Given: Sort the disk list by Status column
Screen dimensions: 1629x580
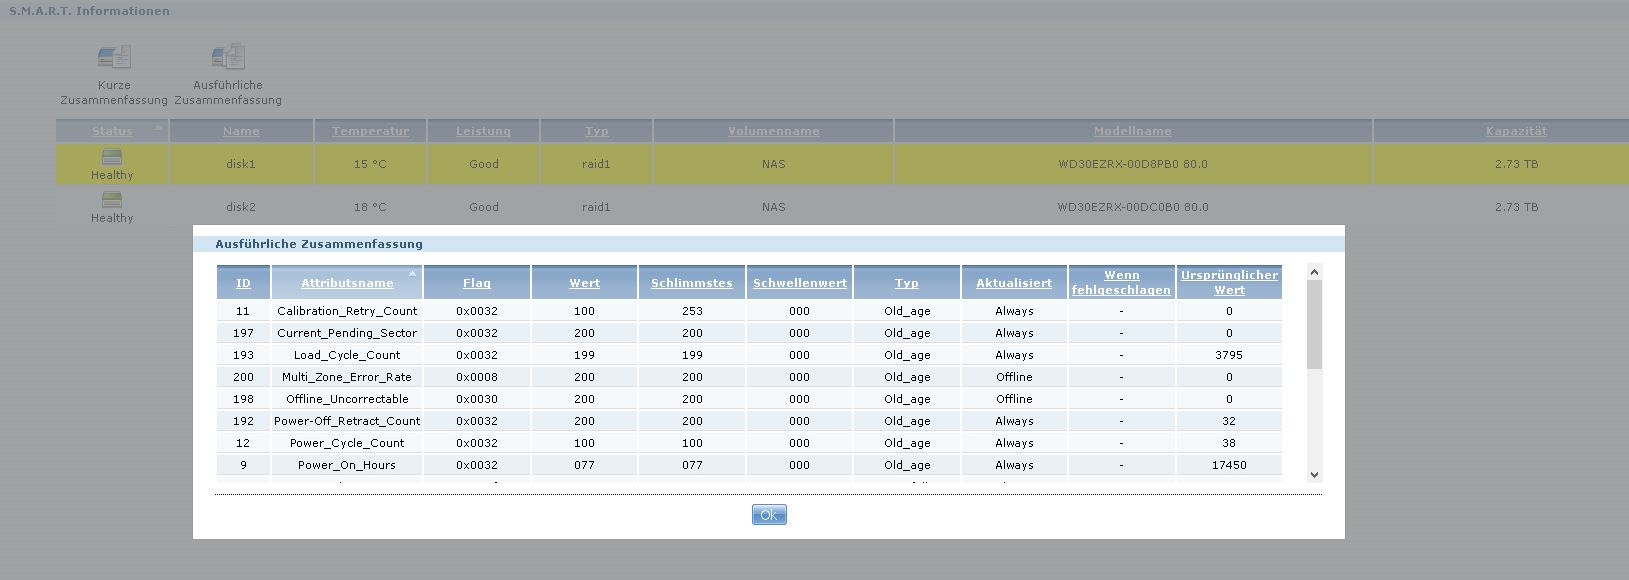Looking at the screenshot, I should pyautogui.click(x=112, y=131).
